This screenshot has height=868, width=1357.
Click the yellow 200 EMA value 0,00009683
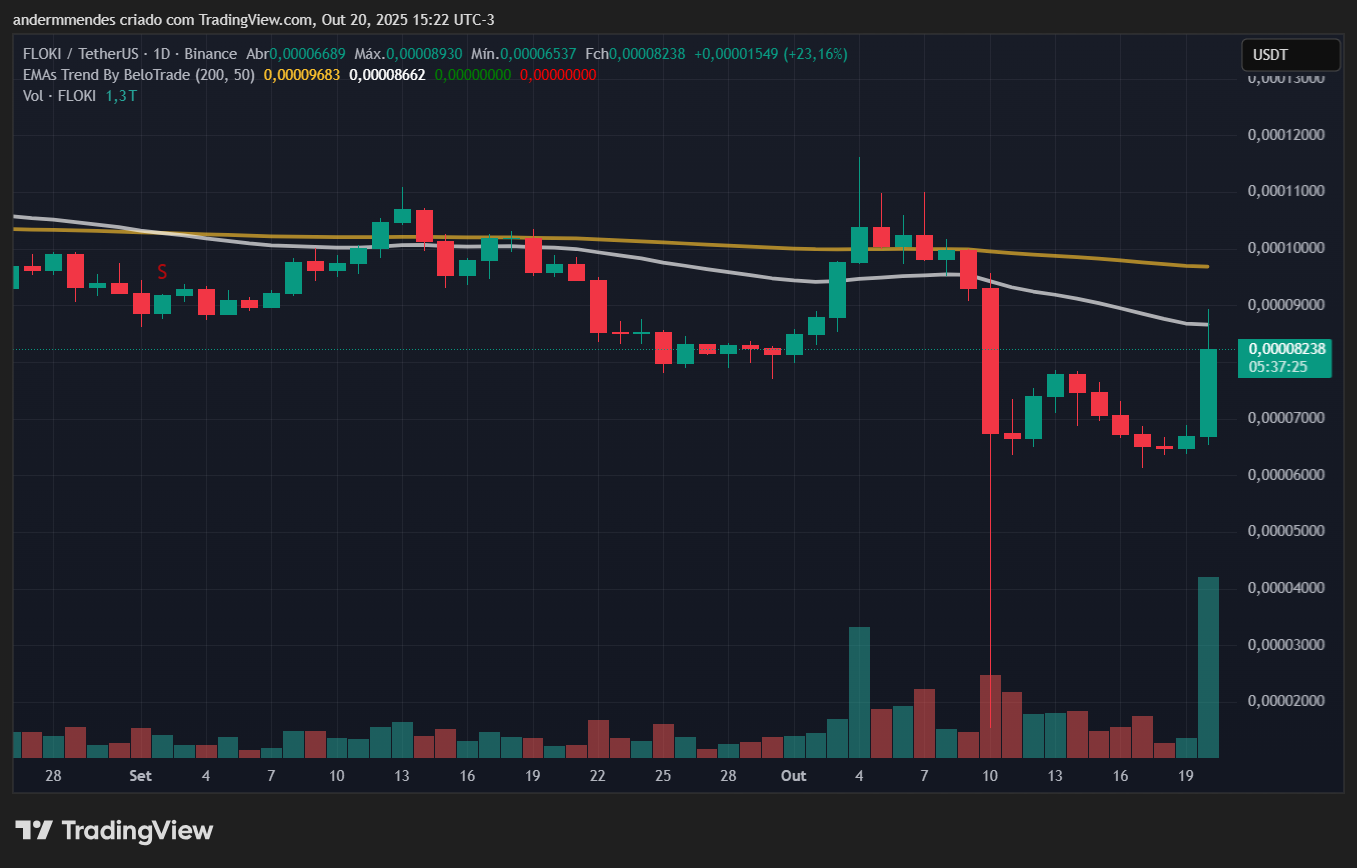[302, 75]
